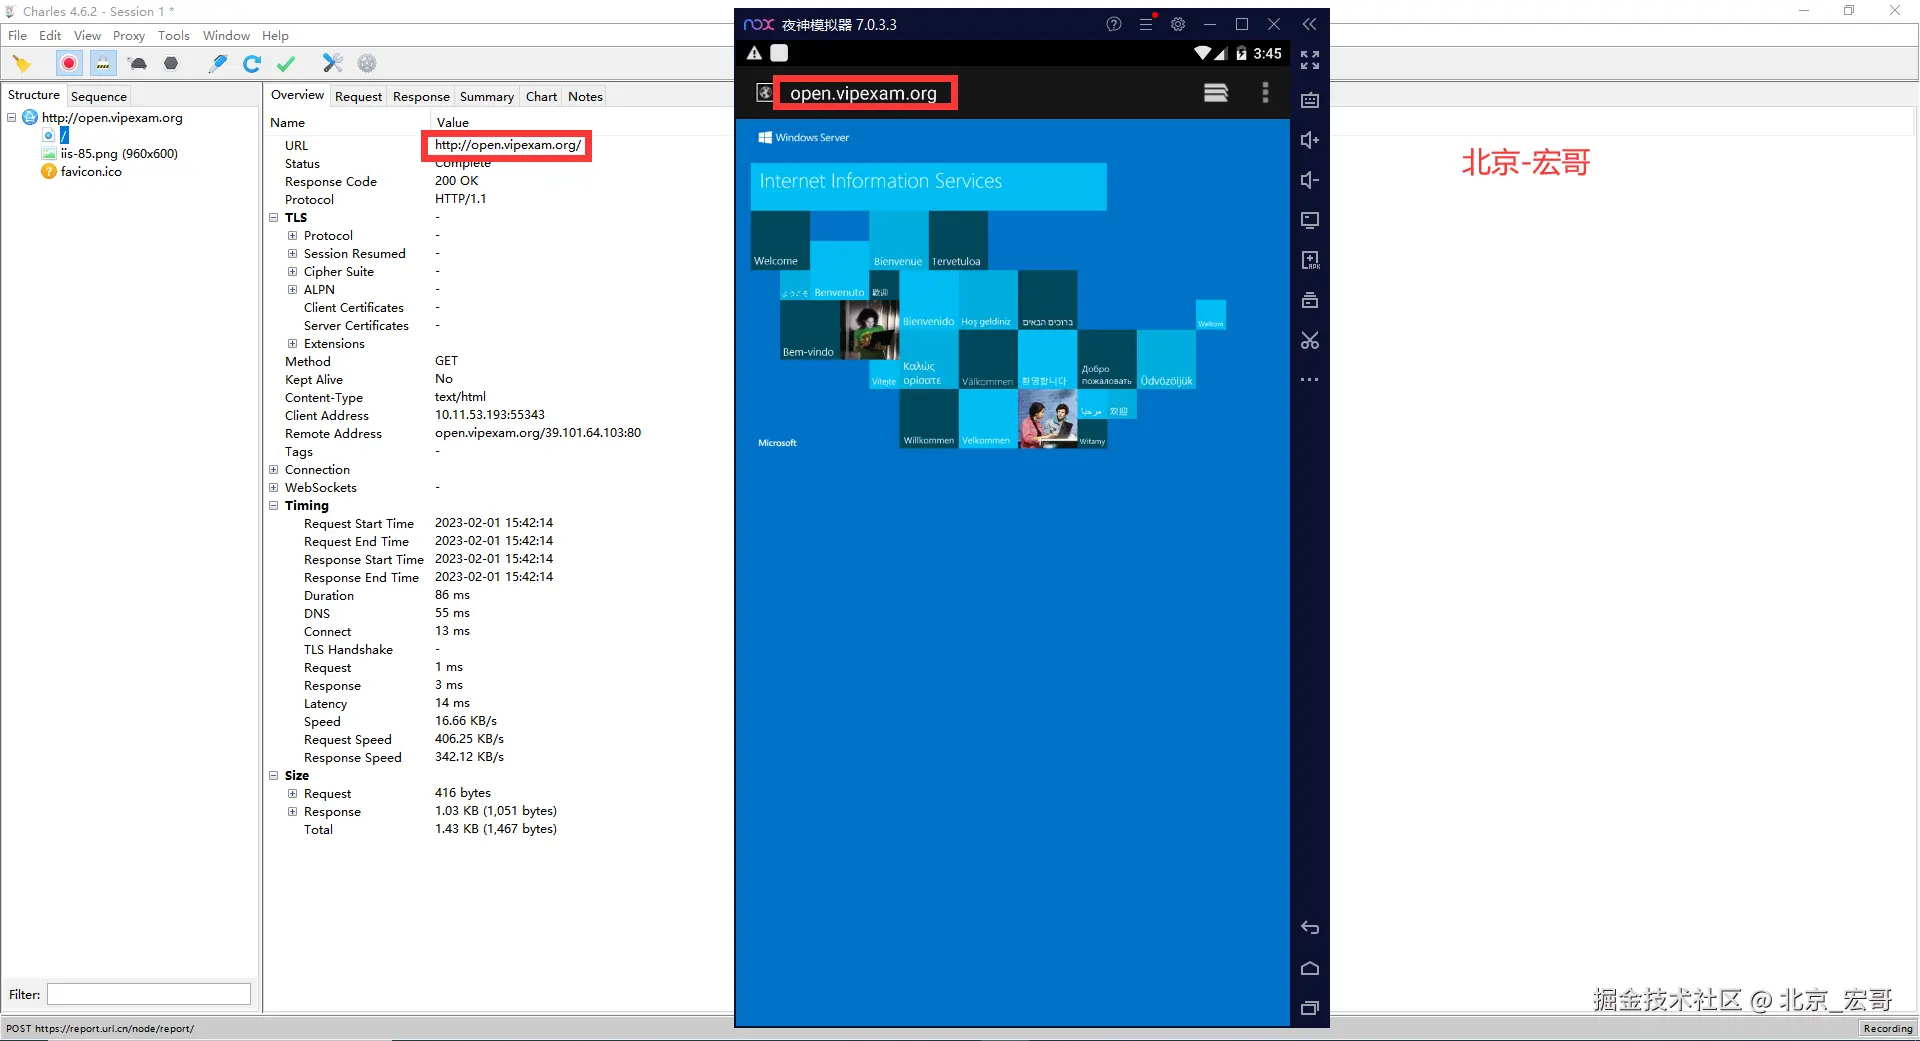Install an APK using the Nox APK icon
Image resolution: width=1920 pixels, height=1041 pixels.
(x=1310, y=260)
